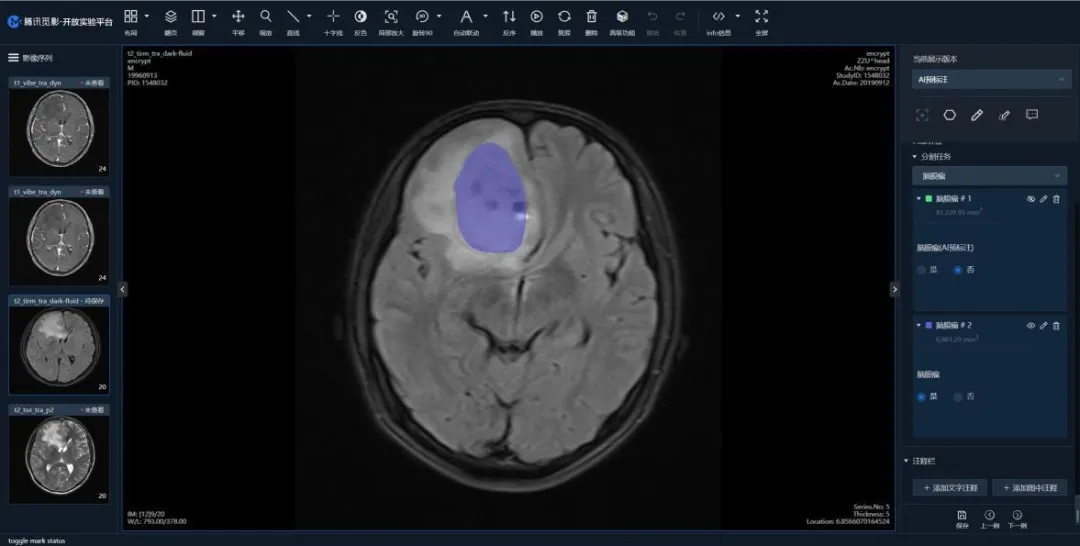Open the t2_tse_tra_p2 series thumbnail

[x=59, y=454]
